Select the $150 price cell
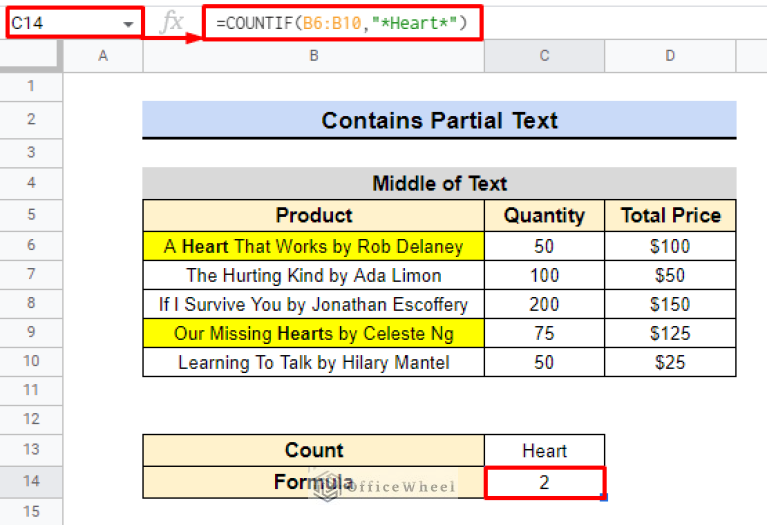The image size is (767, 525). click(670, 303)
